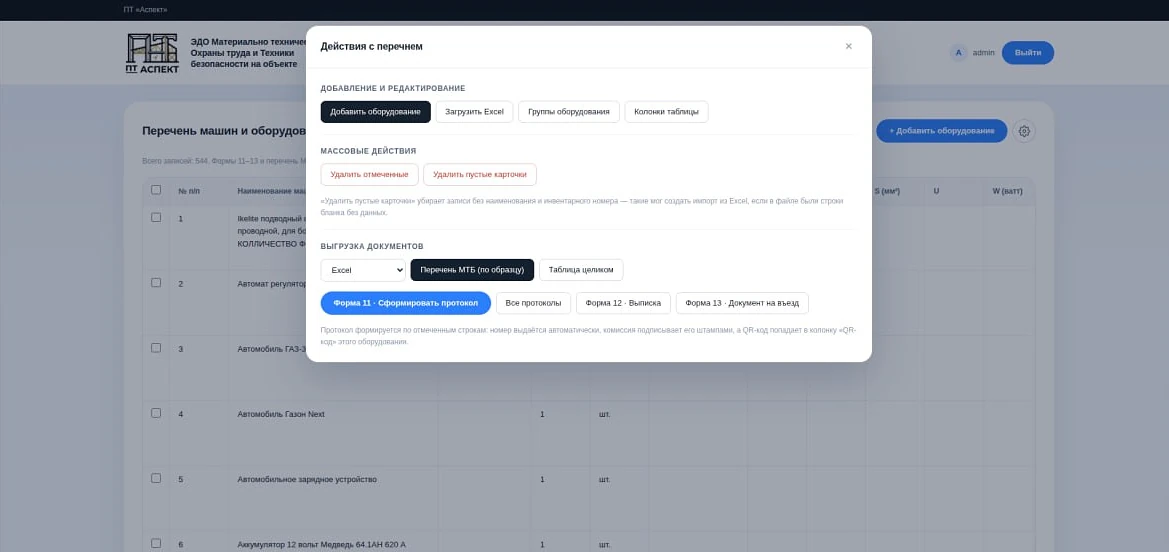The height and width of the screenshot is (552, 1169).
Task: Click 'Таблица целиком' button
Action: tap(581, 270)
